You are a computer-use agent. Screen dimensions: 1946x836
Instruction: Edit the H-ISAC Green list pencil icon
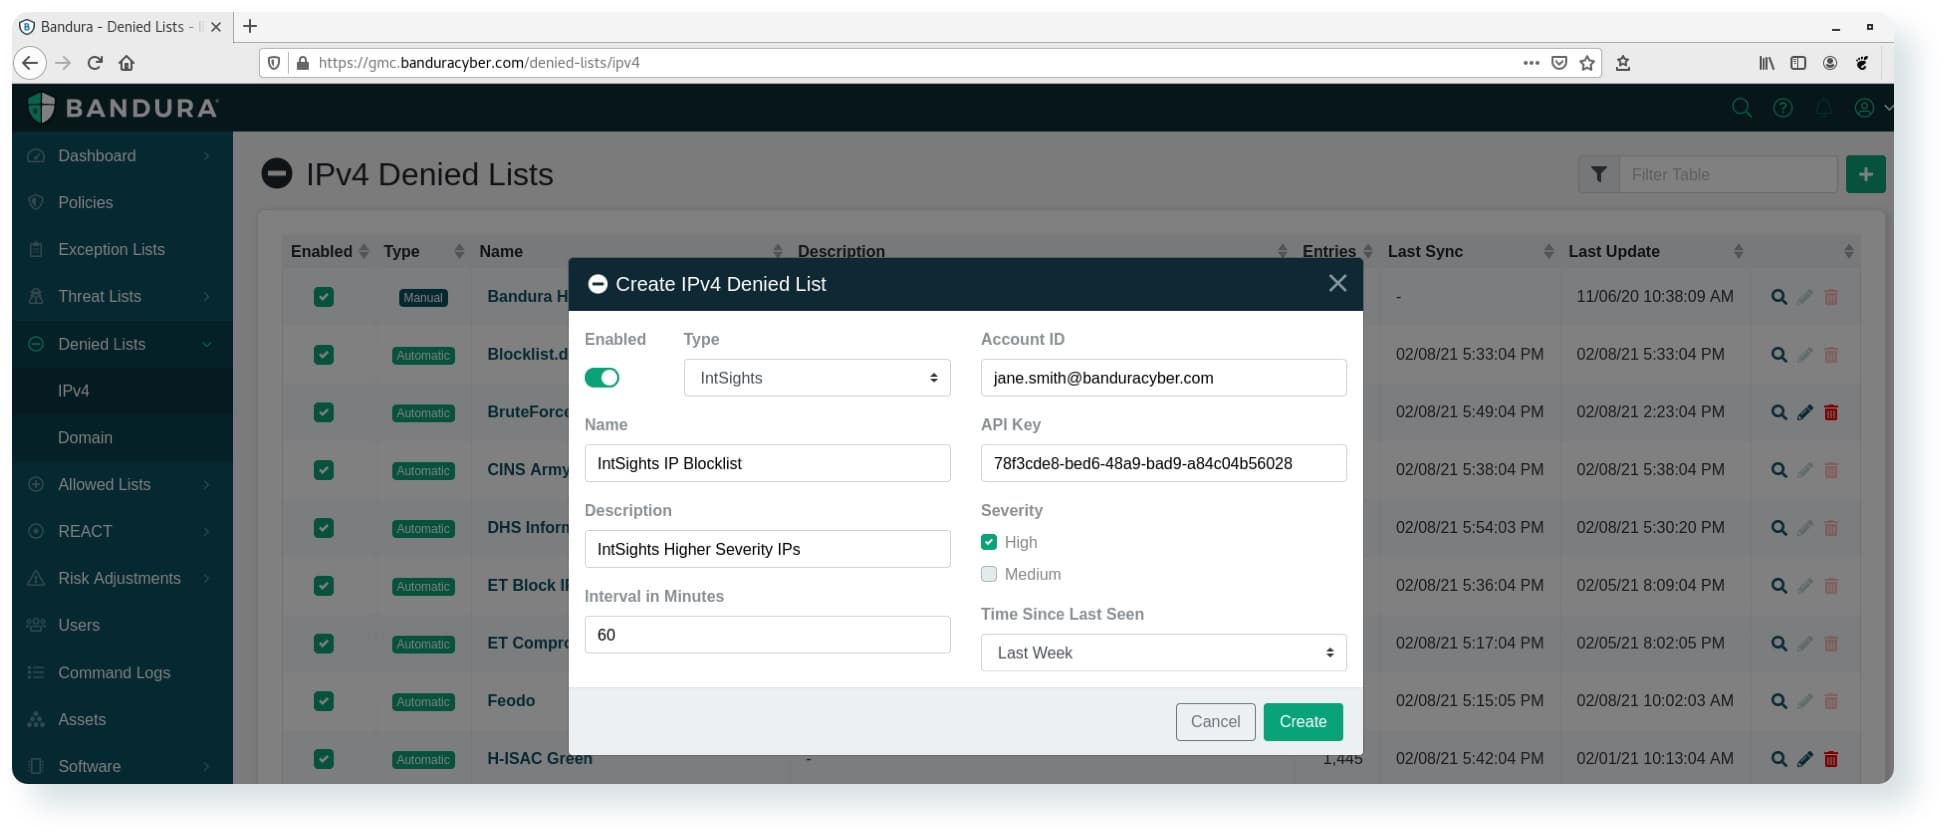point(1805,759)
